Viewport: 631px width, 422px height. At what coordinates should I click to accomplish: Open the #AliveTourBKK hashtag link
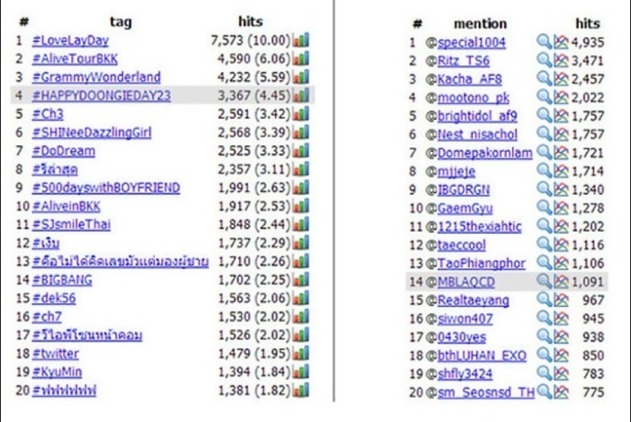[75, 59]
